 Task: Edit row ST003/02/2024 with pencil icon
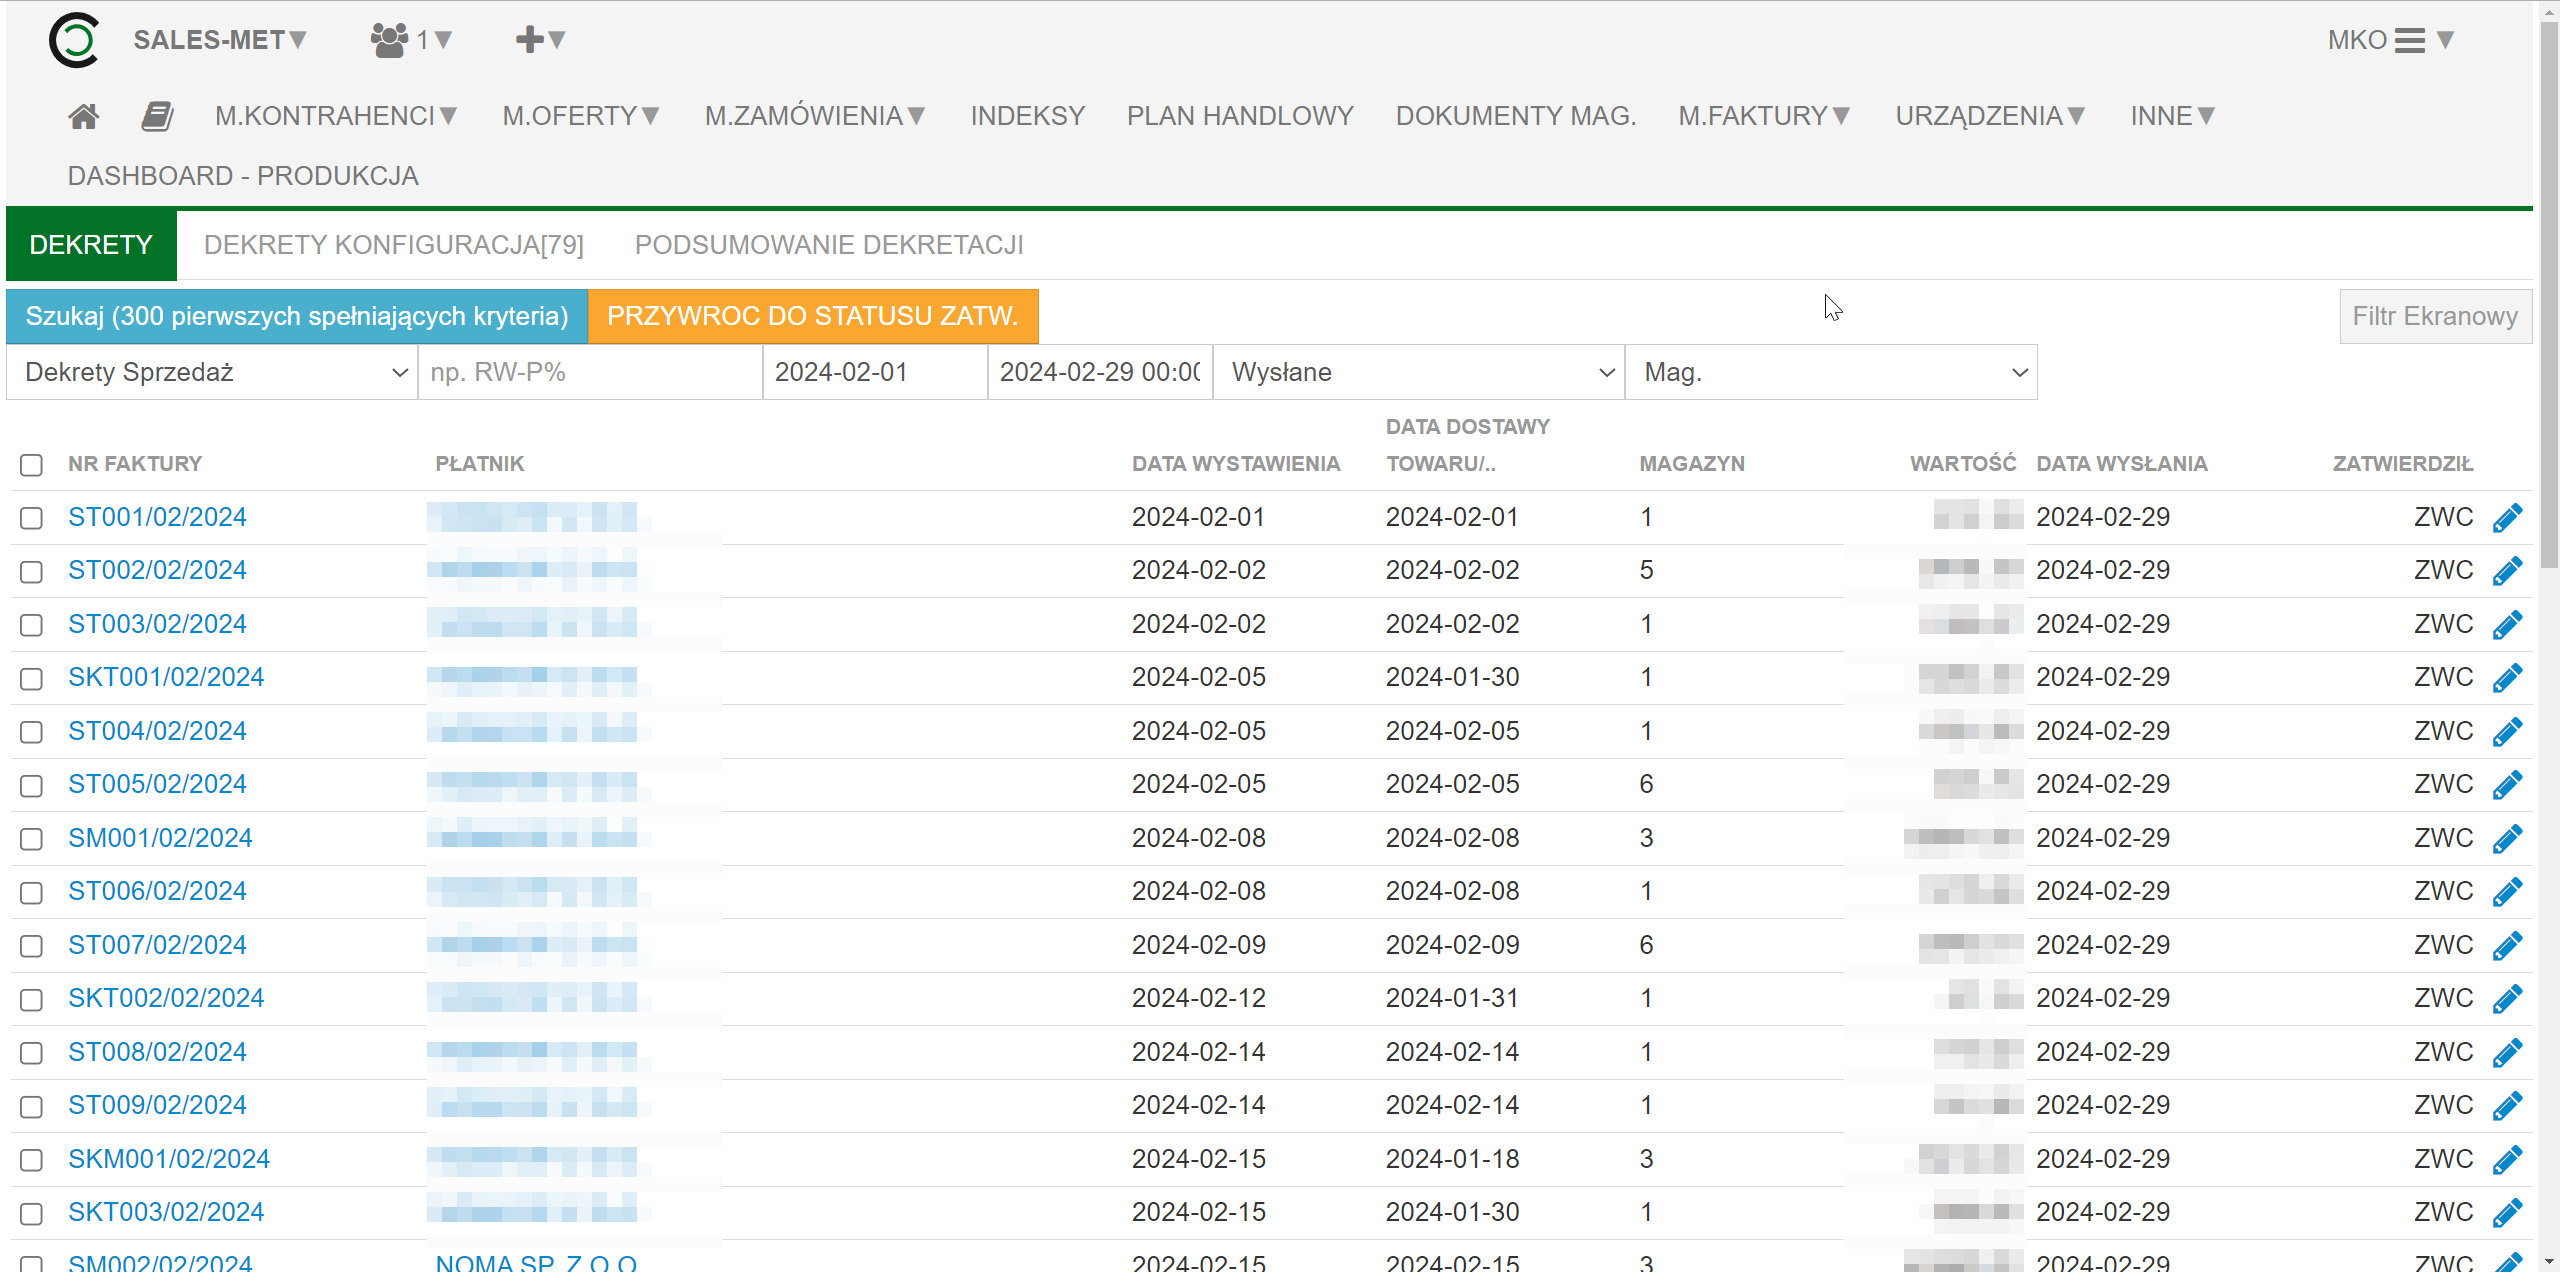click(x=2507, y=625)
